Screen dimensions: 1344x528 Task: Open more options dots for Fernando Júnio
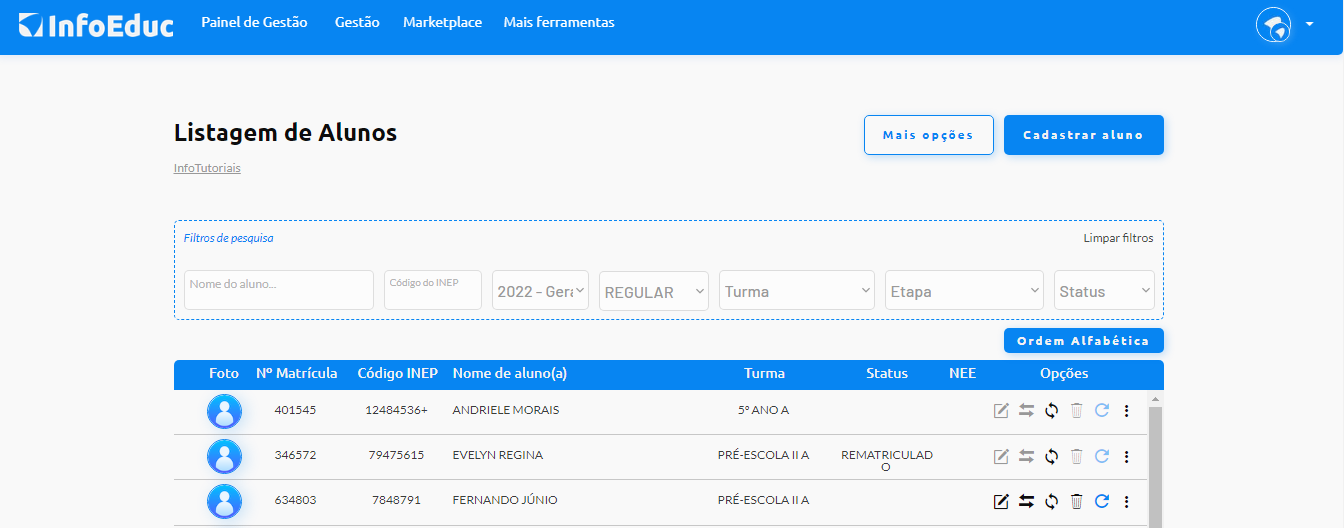[x=1126, y=501]
